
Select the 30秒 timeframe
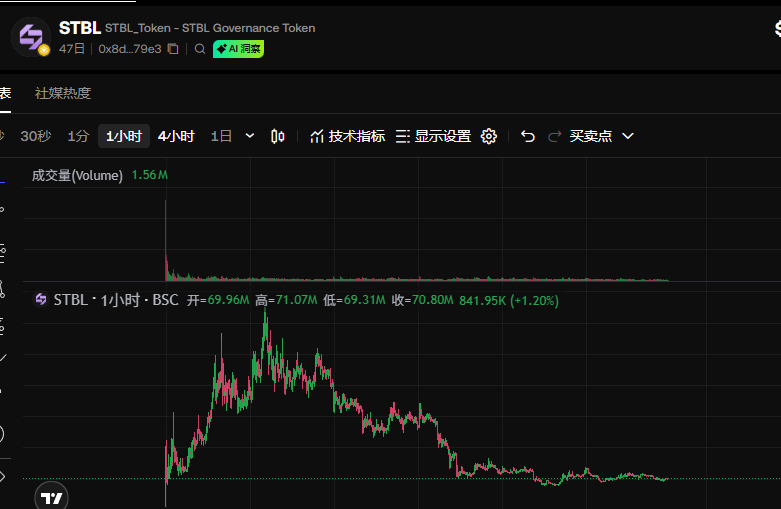(36, 136)
